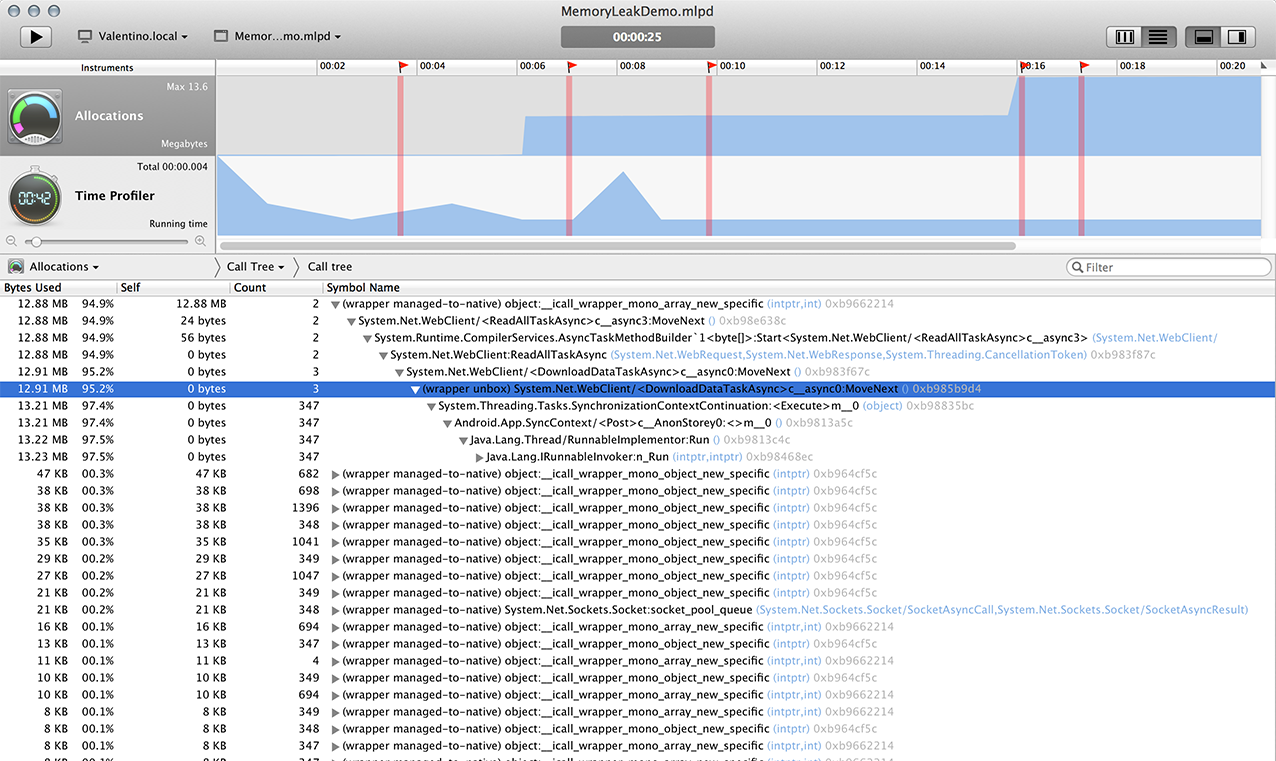This screenshot has height=761, width=1276.
Task: Click the flag marker near 00:17
Action: tap(1084, 67)
